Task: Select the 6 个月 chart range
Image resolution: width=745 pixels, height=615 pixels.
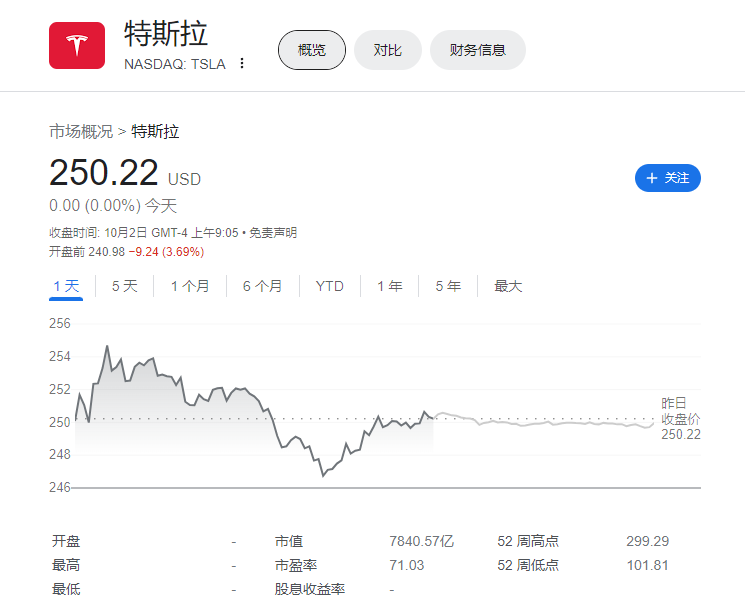Action: (263, 286)
